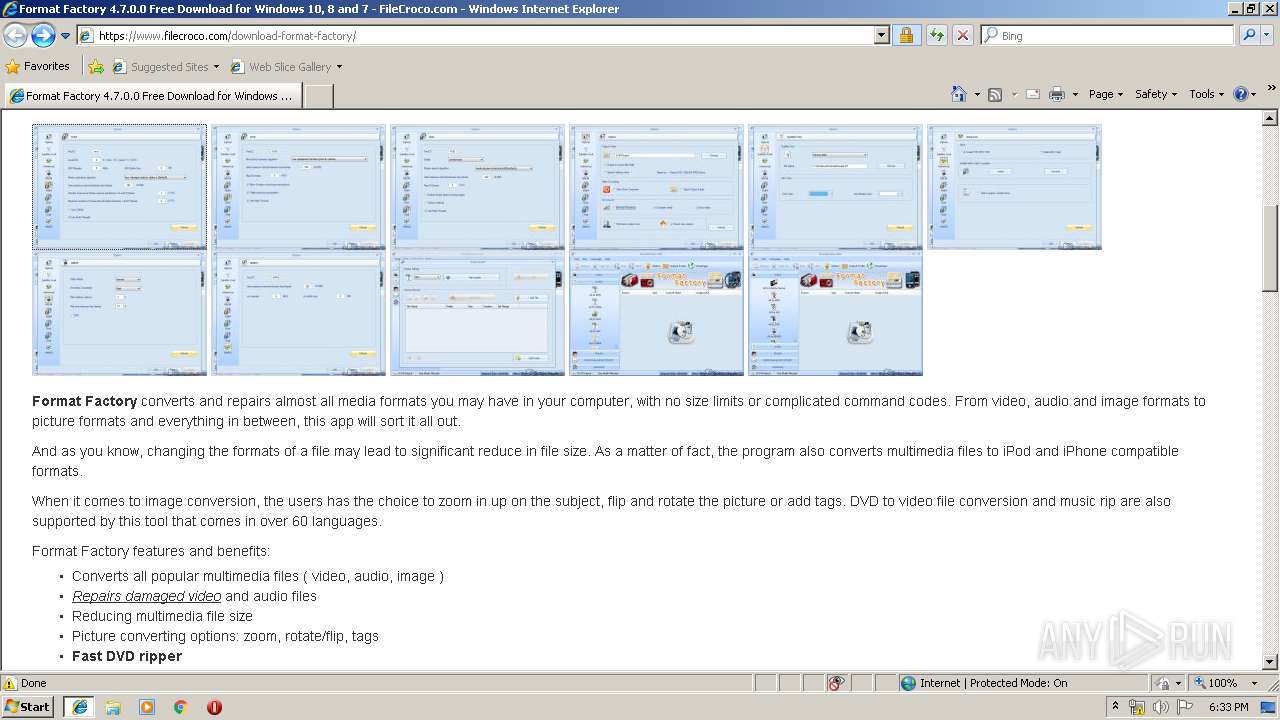Open the recent pages history dropdown
This screenshot has height=720, width=1280.
click(x=65, y=36)
